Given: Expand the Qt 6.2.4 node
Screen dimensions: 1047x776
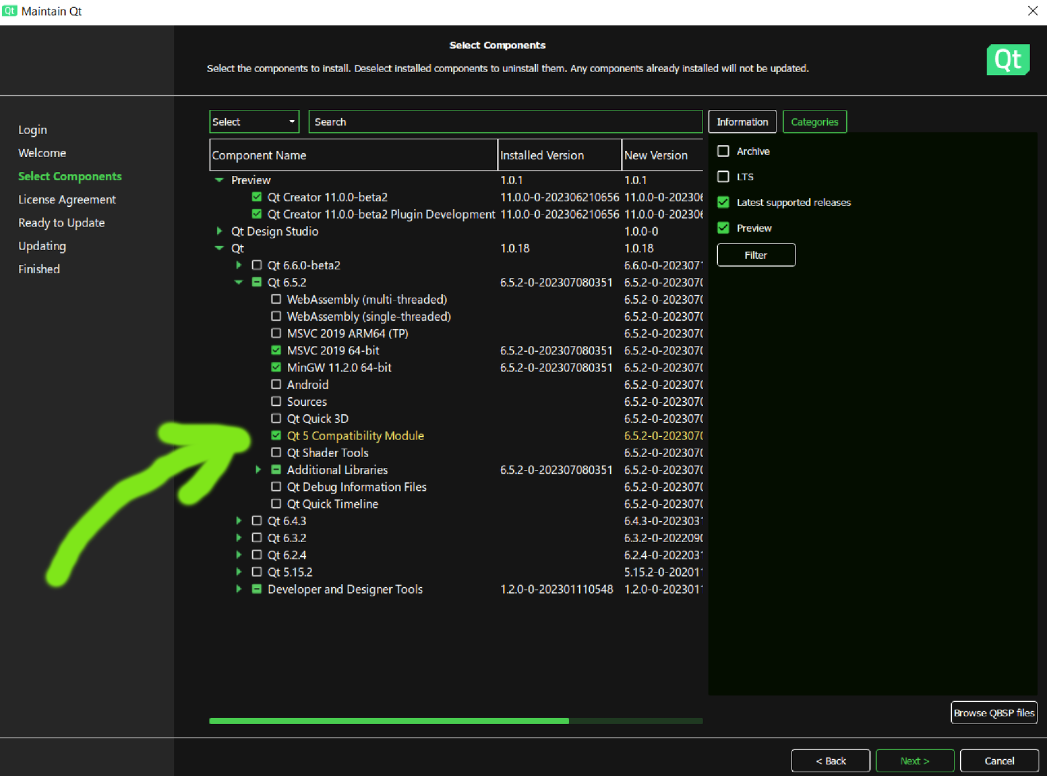Looking at the screenshot, I should (238, 555).
